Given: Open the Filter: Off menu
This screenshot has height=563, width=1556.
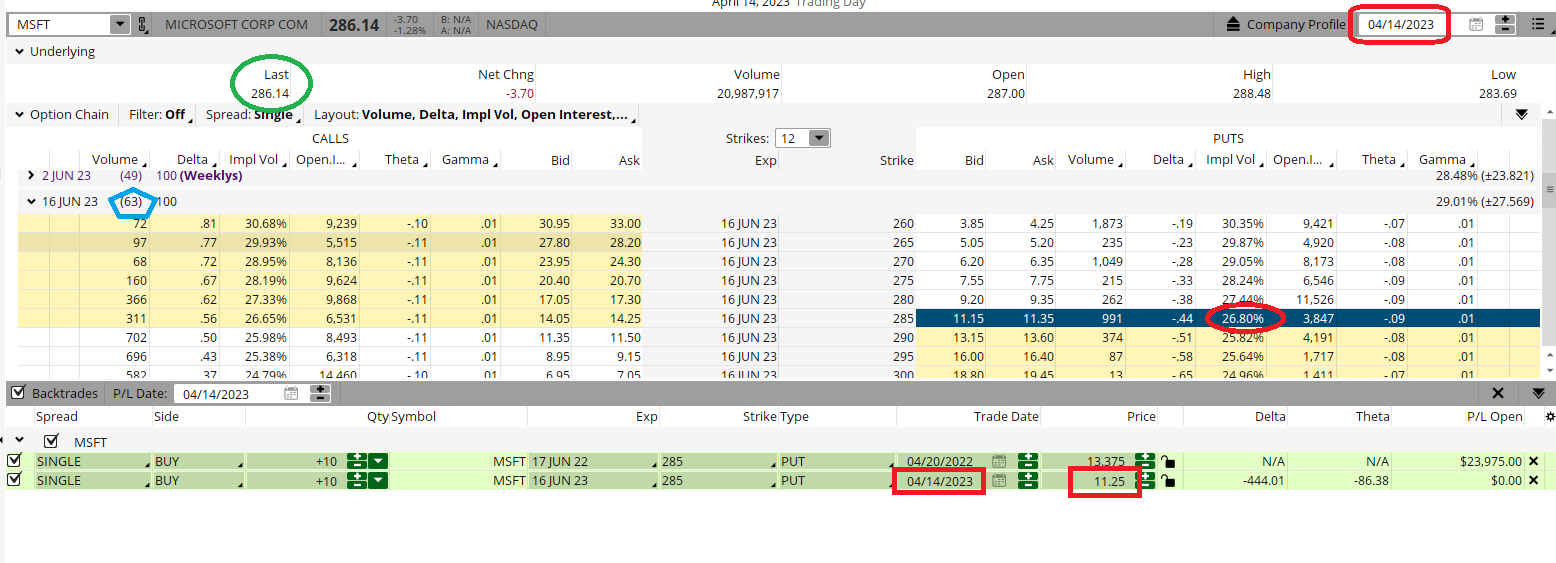Looking at the screenshot, I should [x=157, y=115].
